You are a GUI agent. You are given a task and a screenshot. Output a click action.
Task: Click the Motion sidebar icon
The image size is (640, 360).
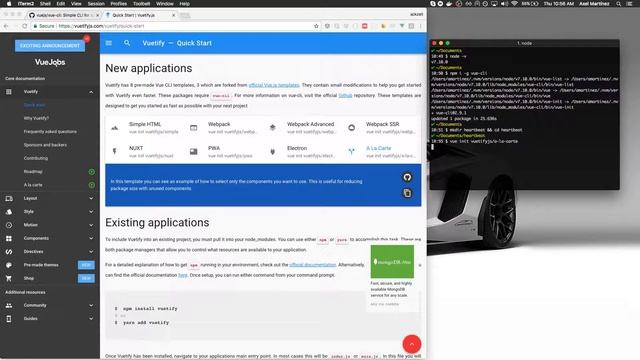coord(9,225)
